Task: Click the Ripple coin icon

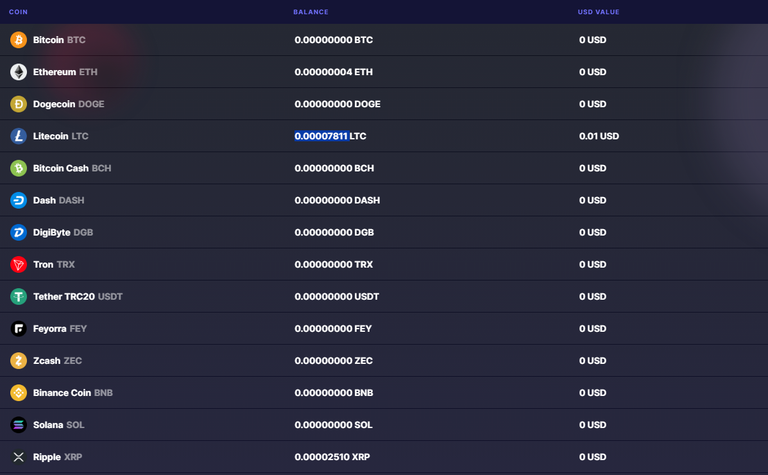Action: tap(19, 457)
